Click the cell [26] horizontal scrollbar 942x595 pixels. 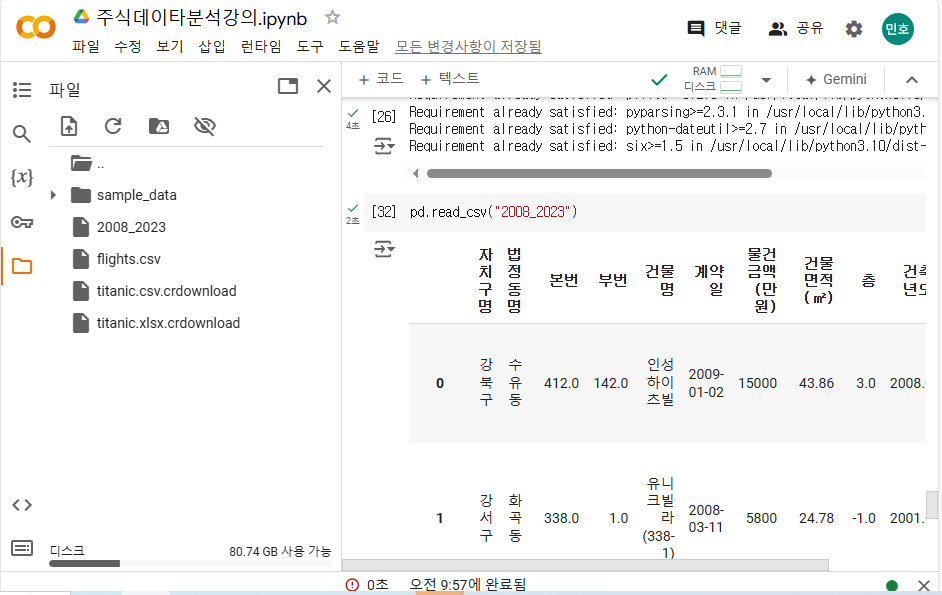(599, 174)
